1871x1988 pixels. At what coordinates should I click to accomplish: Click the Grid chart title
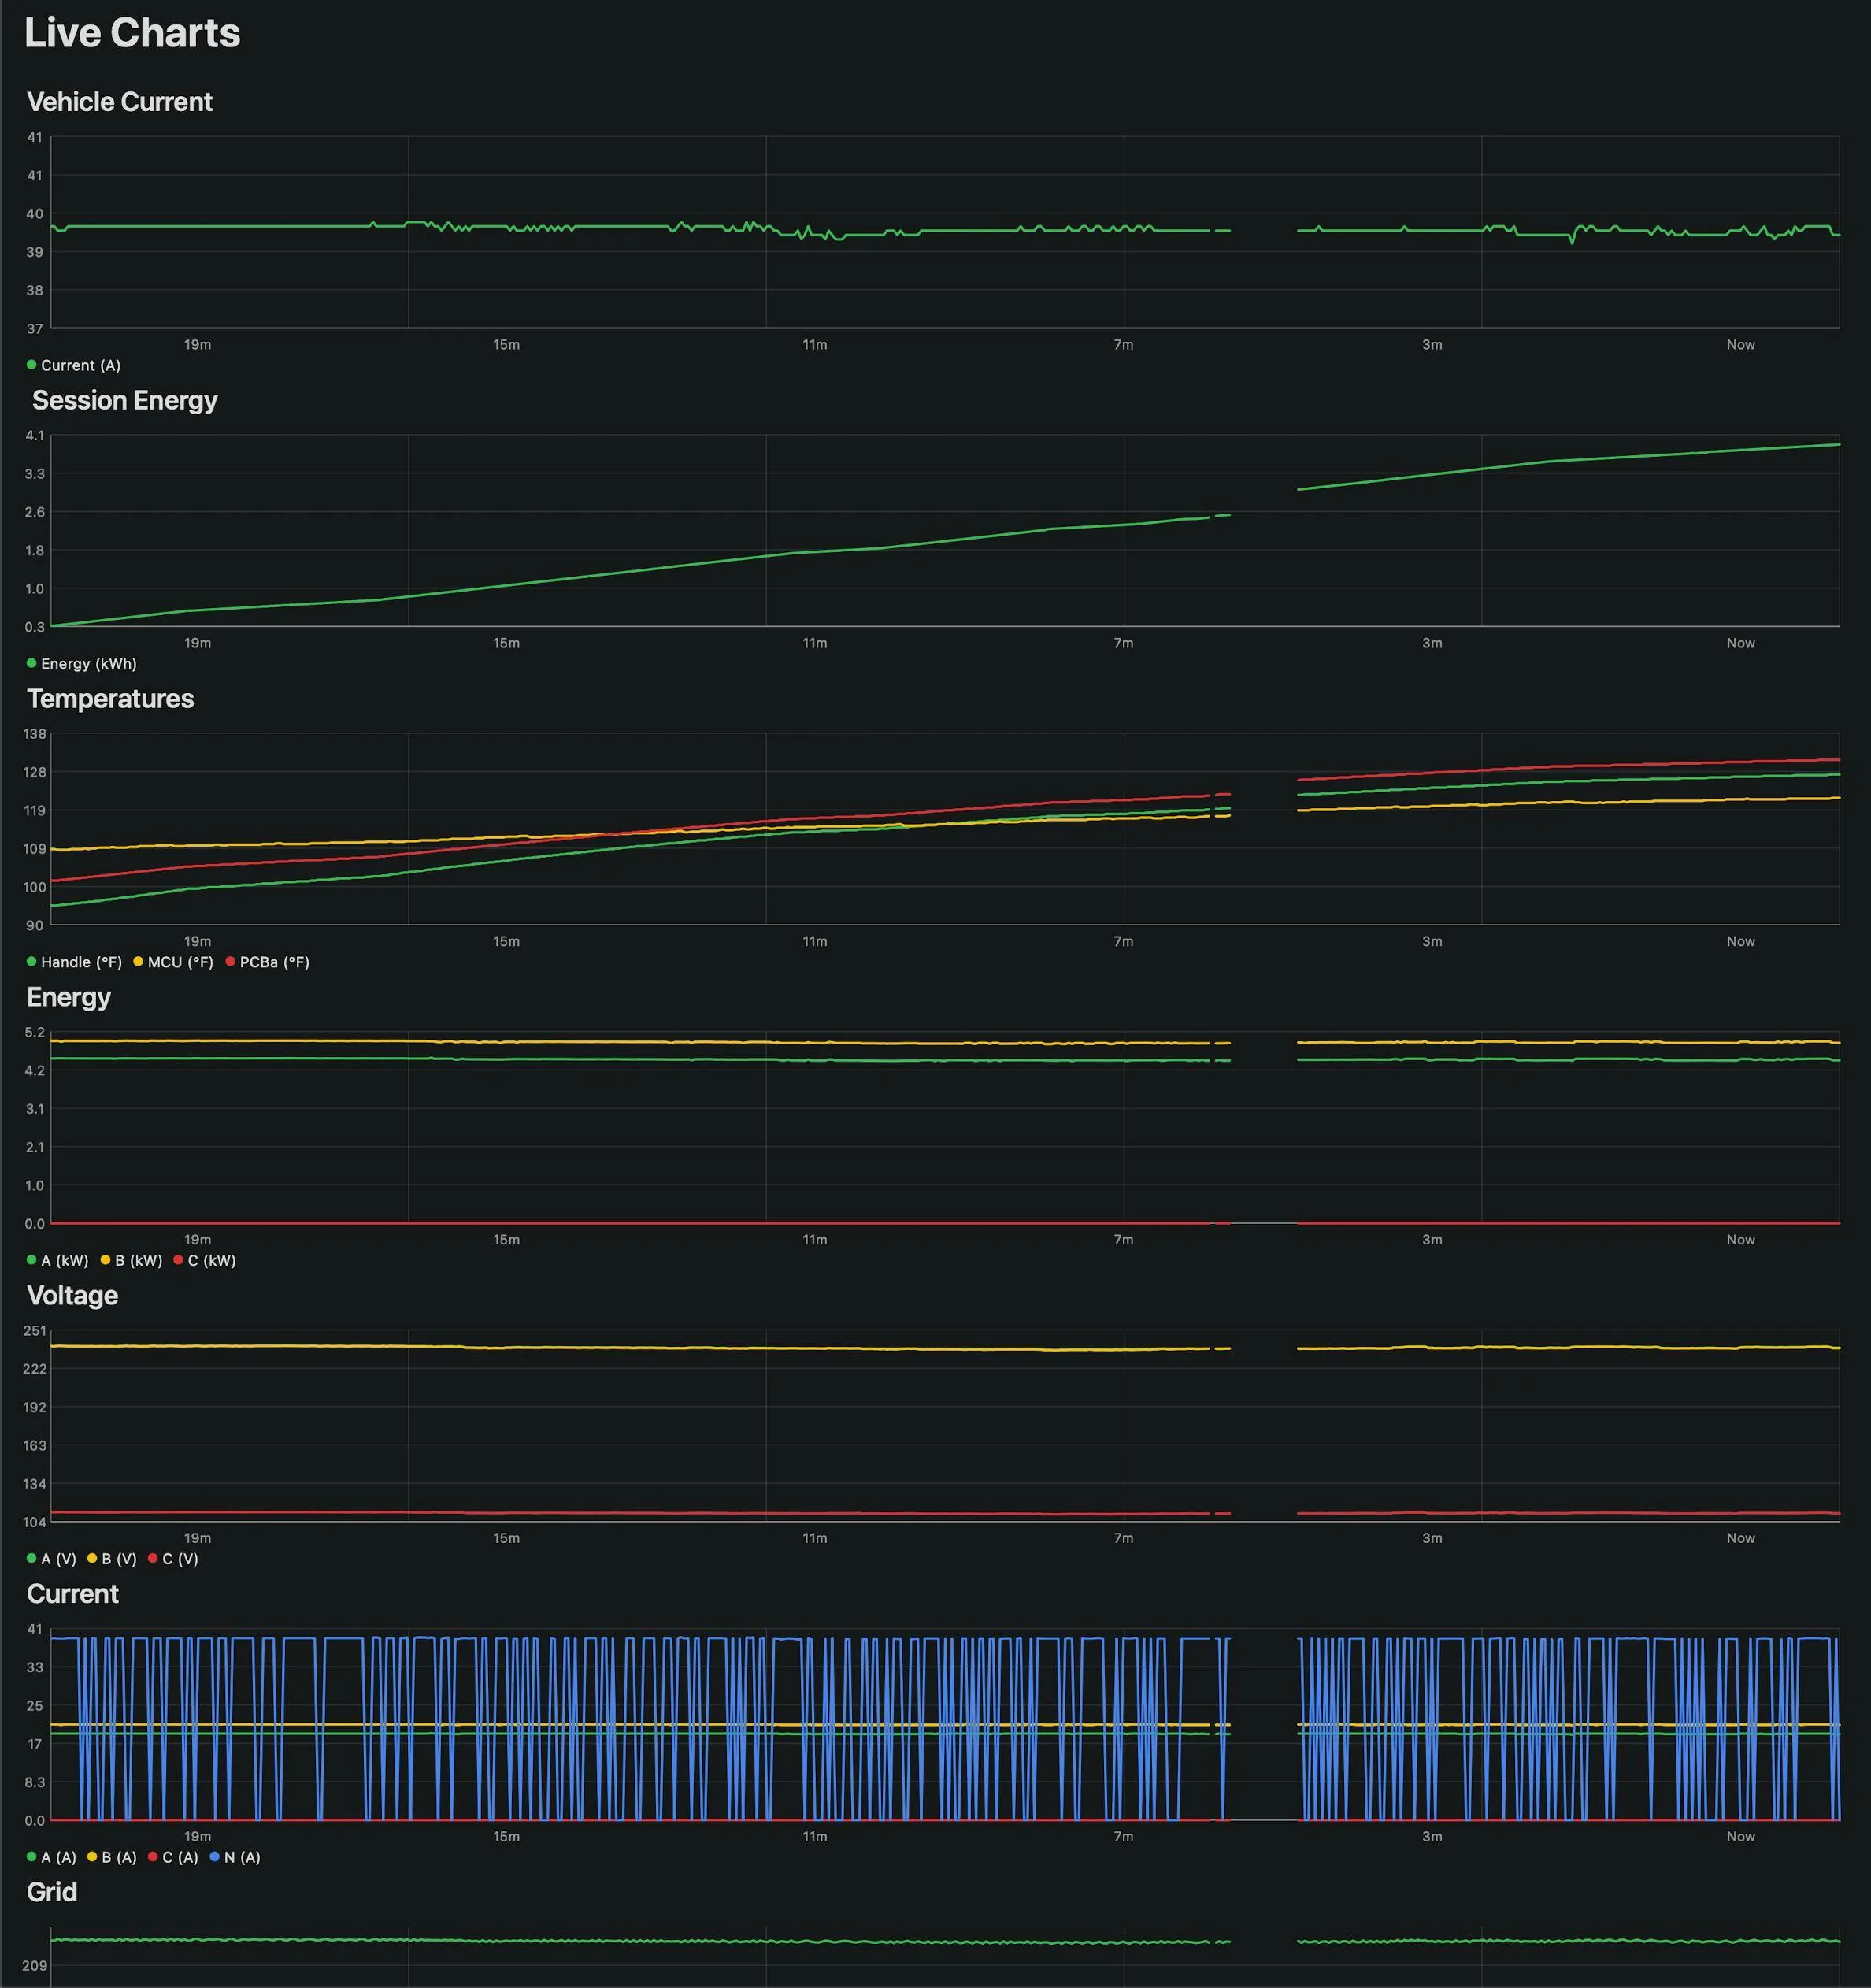click(x=52, y=1891)
